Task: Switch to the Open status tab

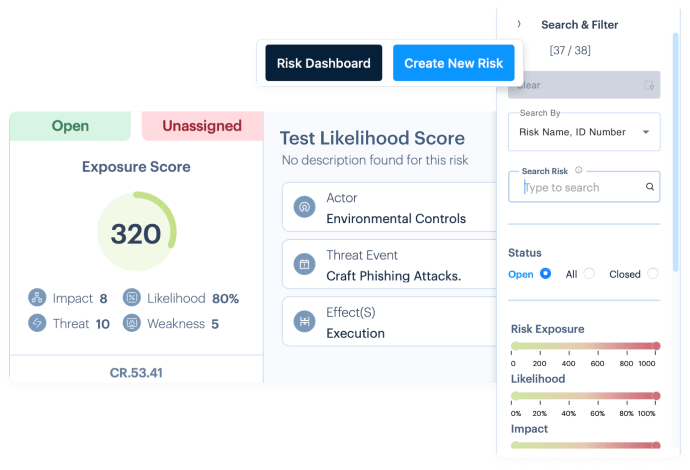Action: 70,126
